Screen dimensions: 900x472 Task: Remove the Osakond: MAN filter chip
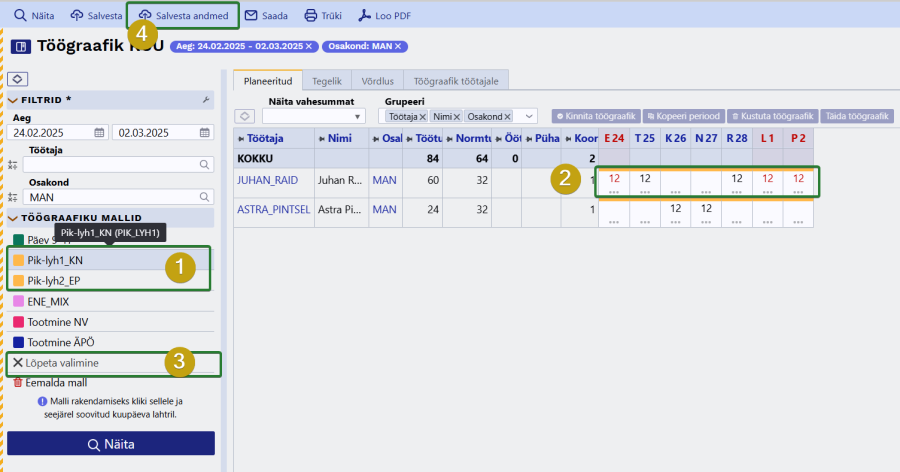point(398,47)
